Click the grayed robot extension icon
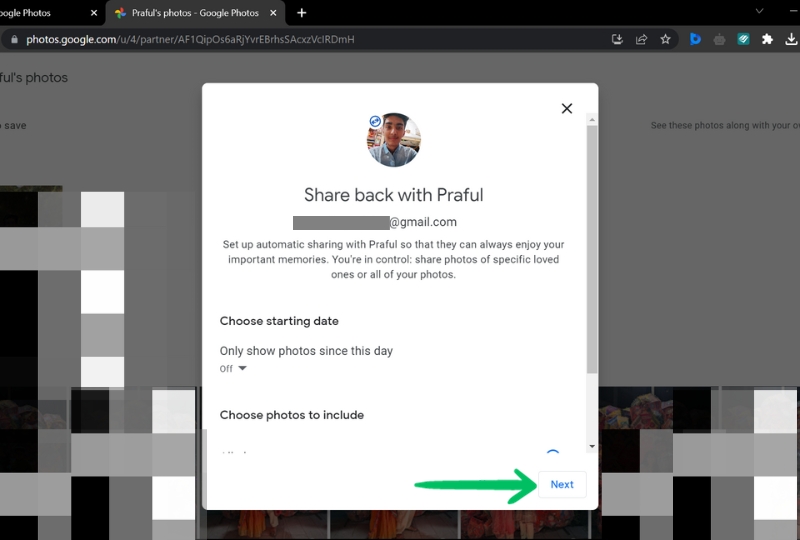800x540 pixels. [719, 39]
